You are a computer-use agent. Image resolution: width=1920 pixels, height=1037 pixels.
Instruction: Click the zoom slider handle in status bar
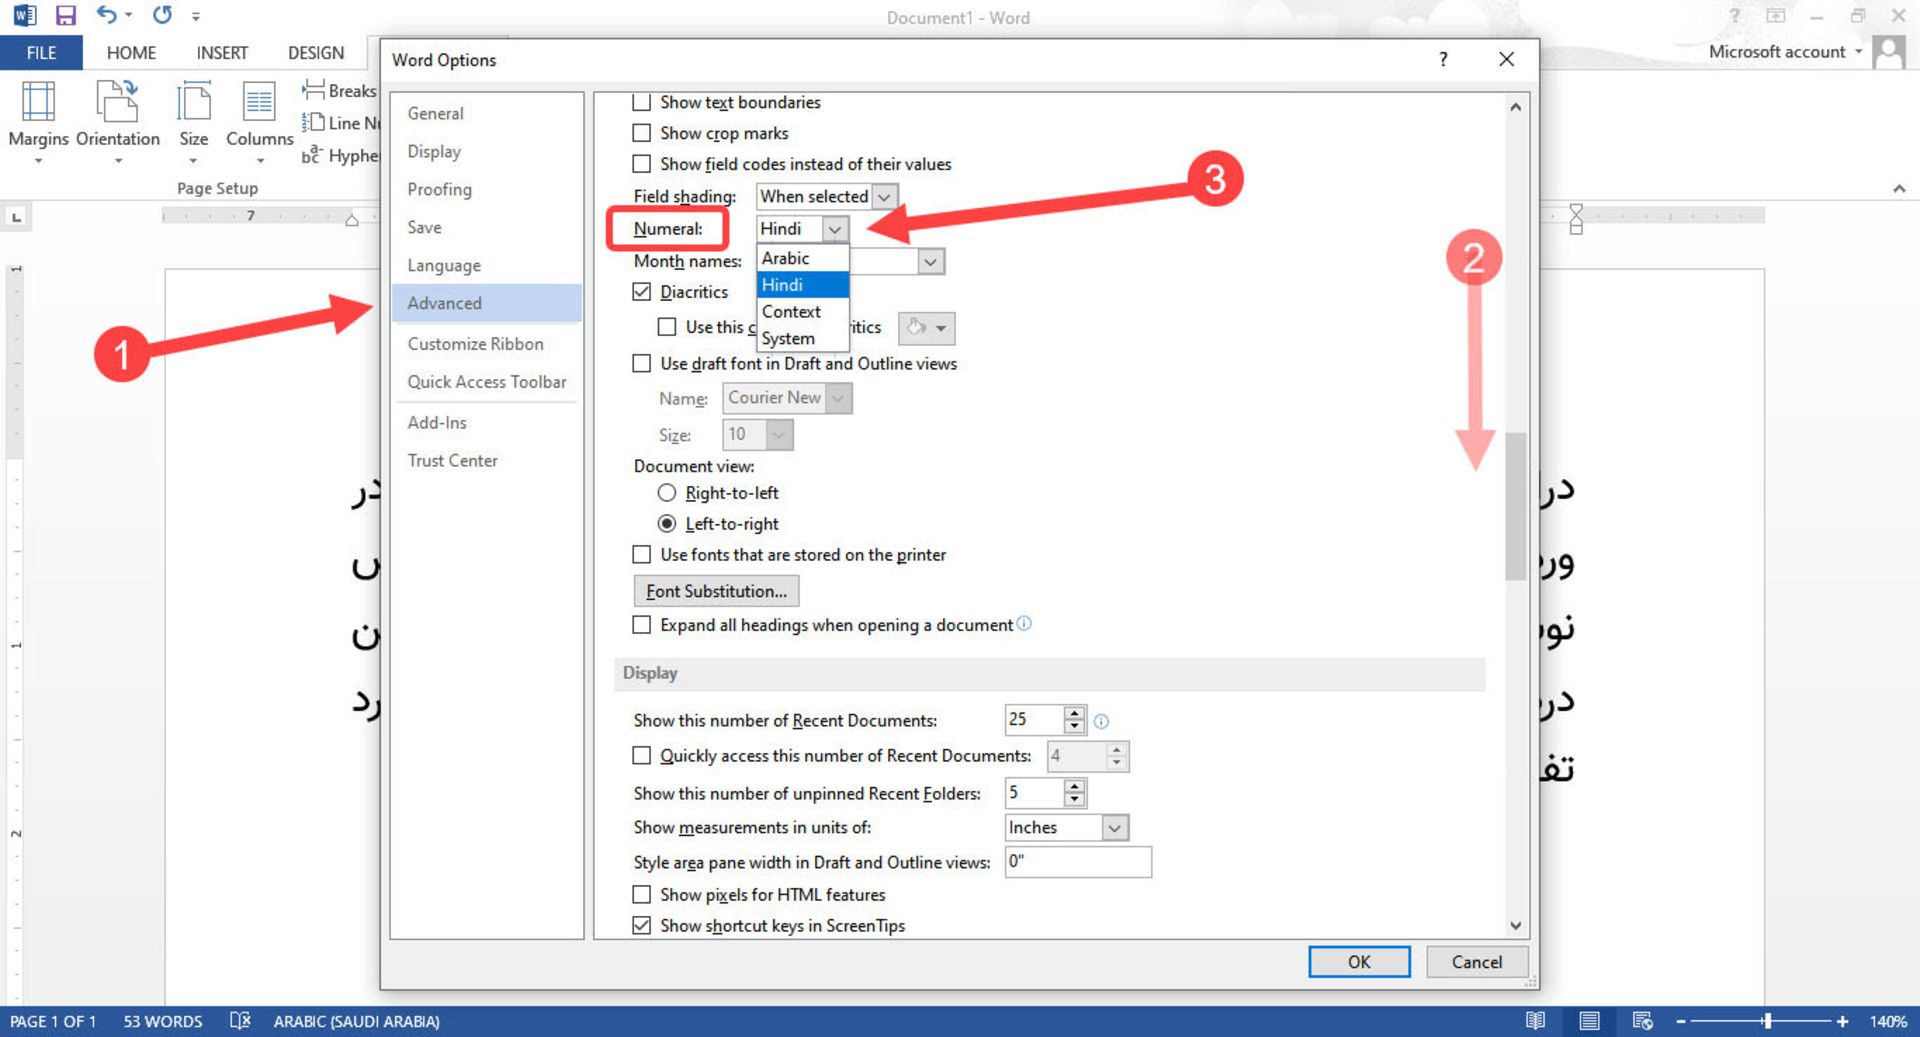1767,1021
